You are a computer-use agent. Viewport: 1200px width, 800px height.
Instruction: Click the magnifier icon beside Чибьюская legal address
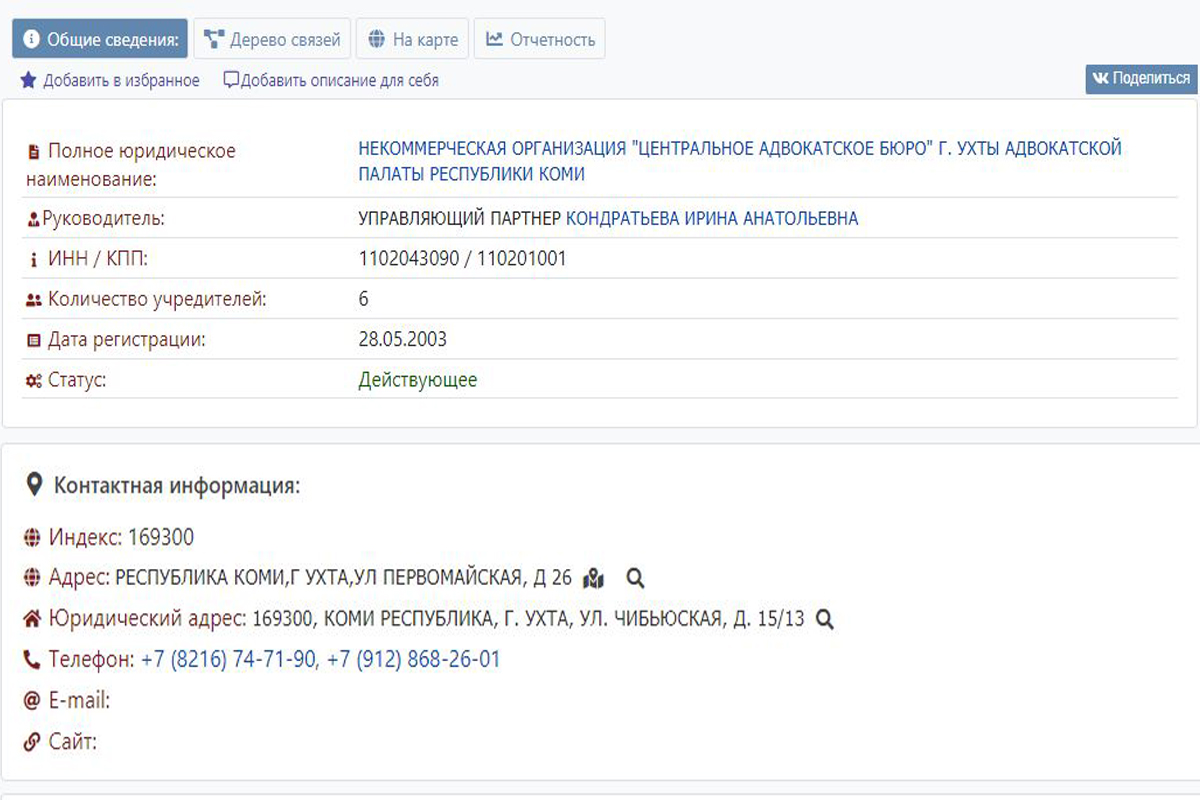tap(825, 619)
